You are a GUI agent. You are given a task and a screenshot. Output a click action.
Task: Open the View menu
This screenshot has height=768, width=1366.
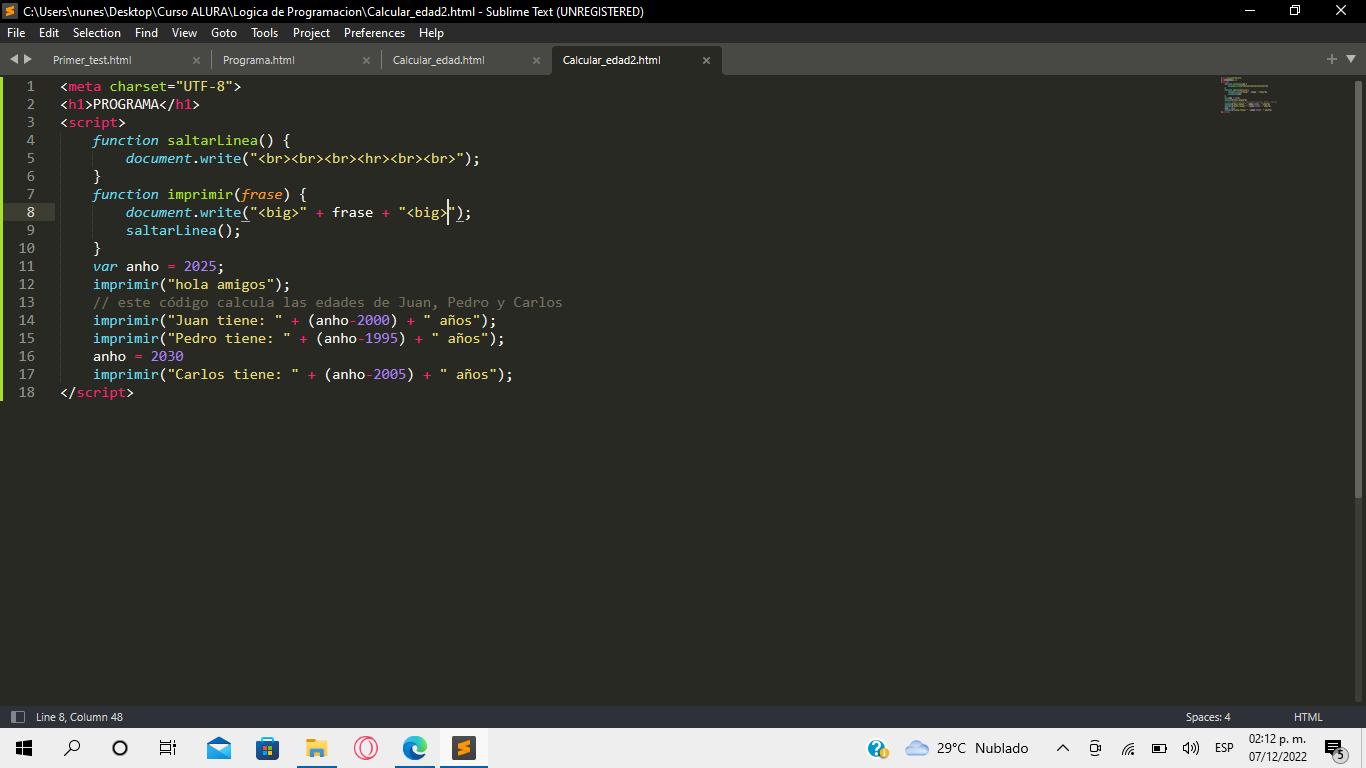click(x=184, y=33)
